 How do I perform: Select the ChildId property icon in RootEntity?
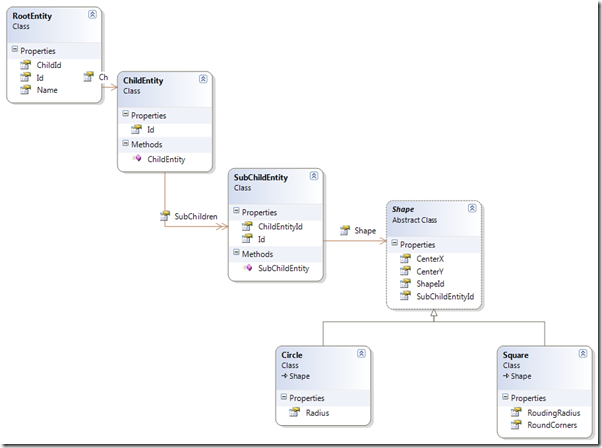[x=25, y=65]
